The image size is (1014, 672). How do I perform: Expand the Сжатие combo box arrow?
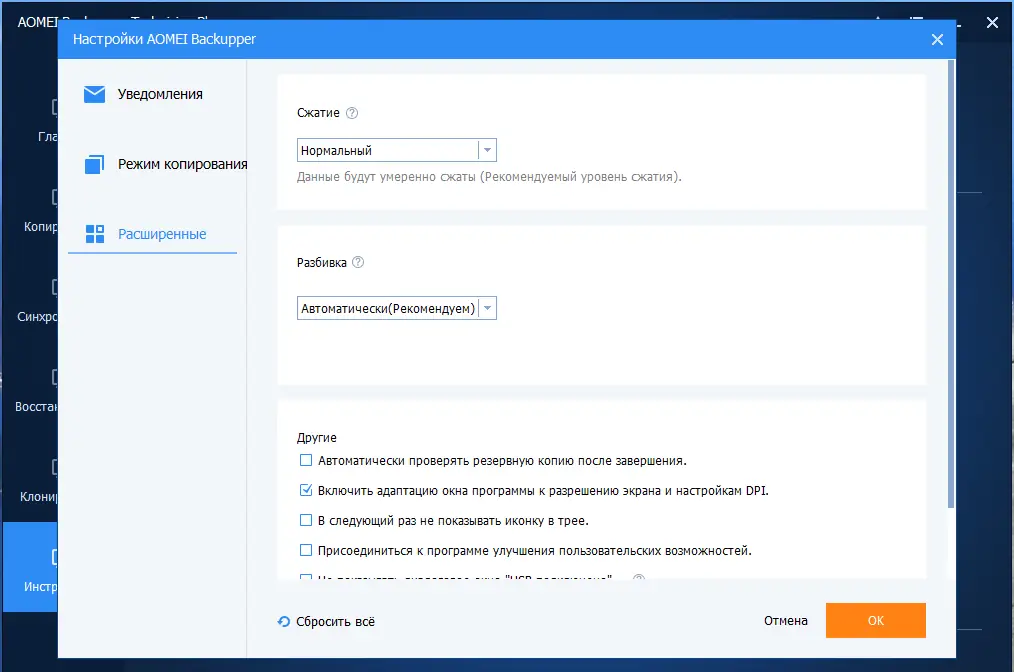tap(488, 150)
